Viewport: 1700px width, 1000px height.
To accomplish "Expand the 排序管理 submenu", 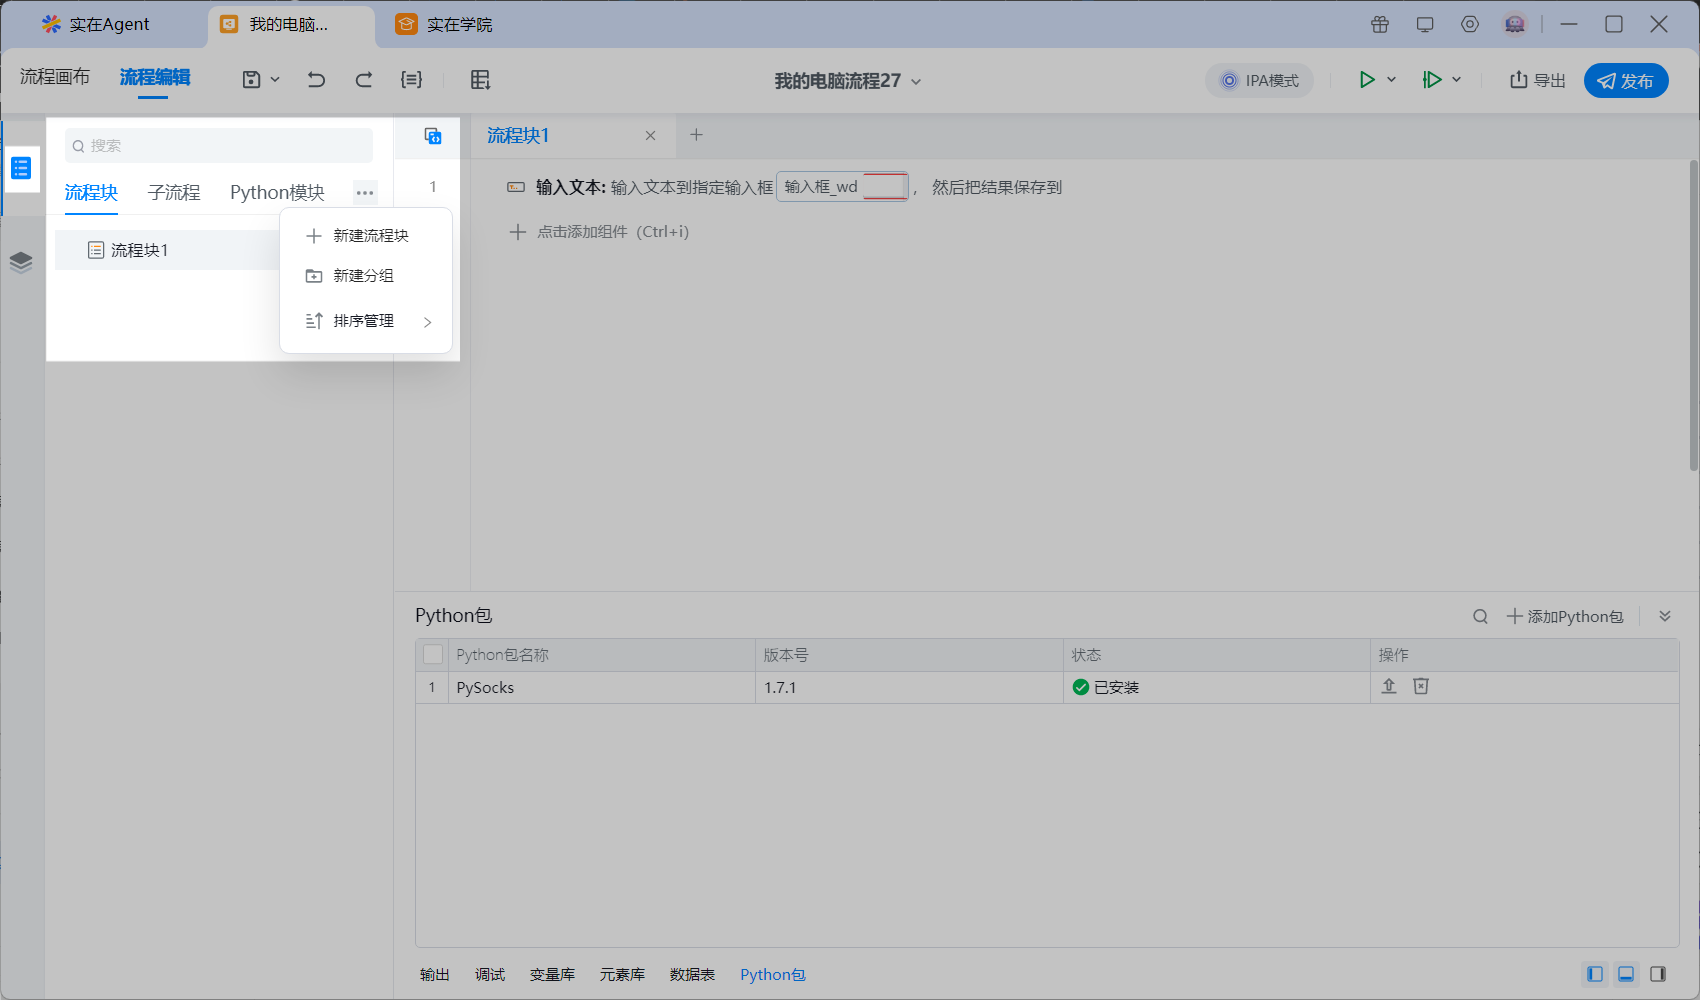I will tap(366, 321).
